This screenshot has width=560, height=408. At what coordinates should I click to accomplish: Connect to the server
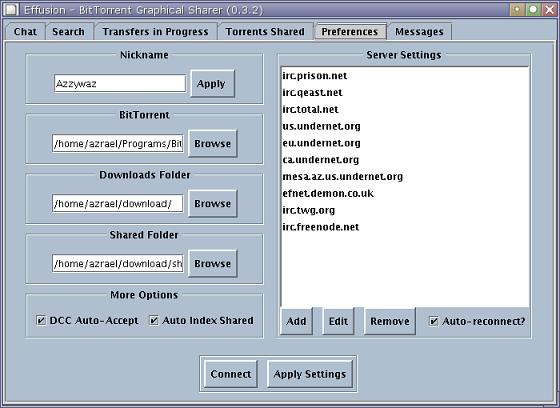tap(231, 374)
